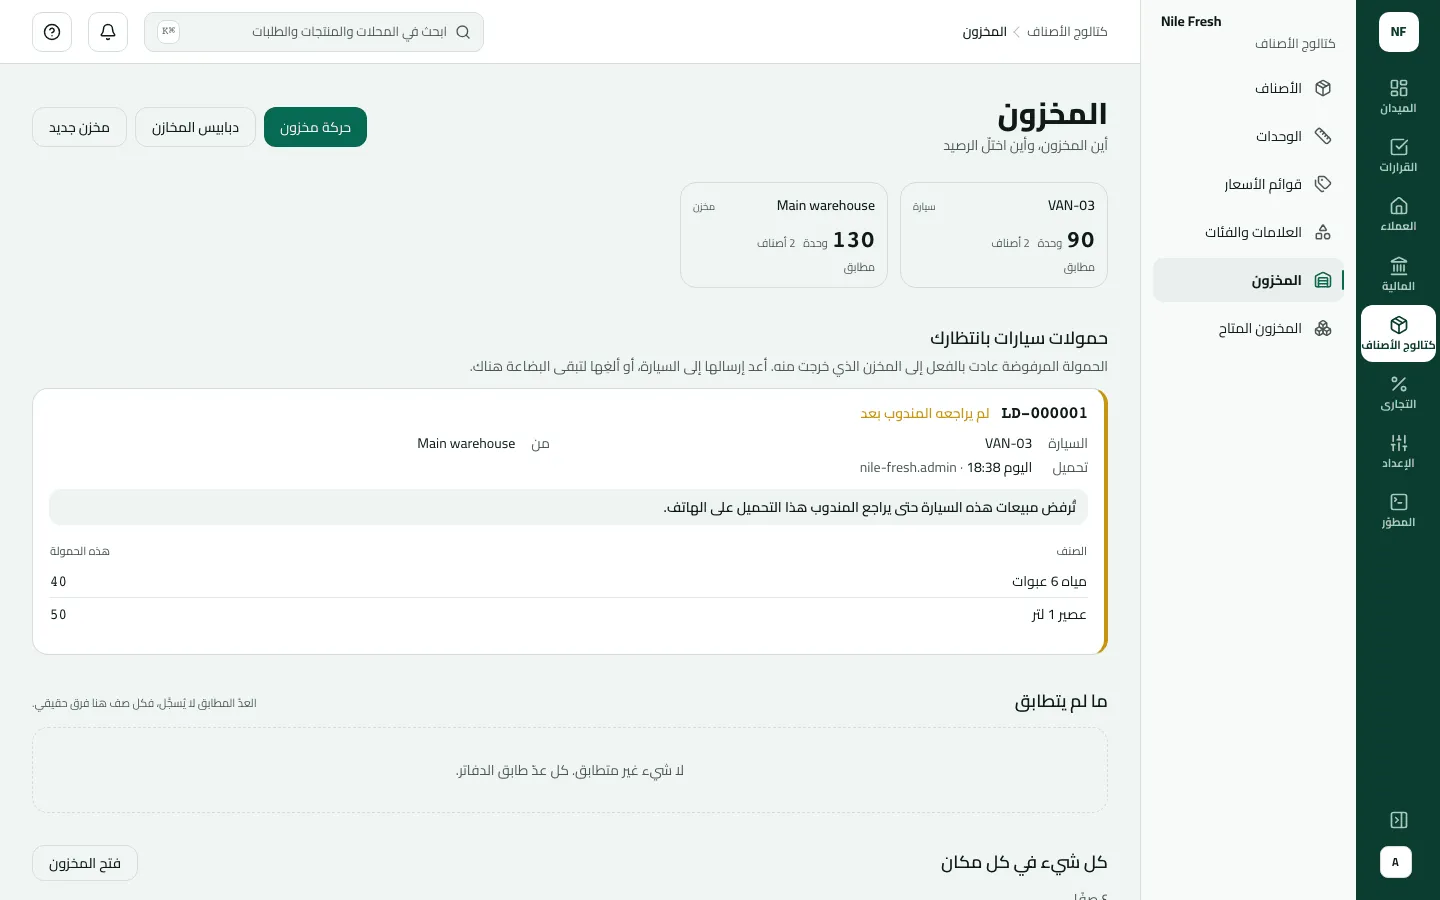Open الإعداد from the green rail
This screenshot has width=1440, height=900.
tap(1398, 452)
